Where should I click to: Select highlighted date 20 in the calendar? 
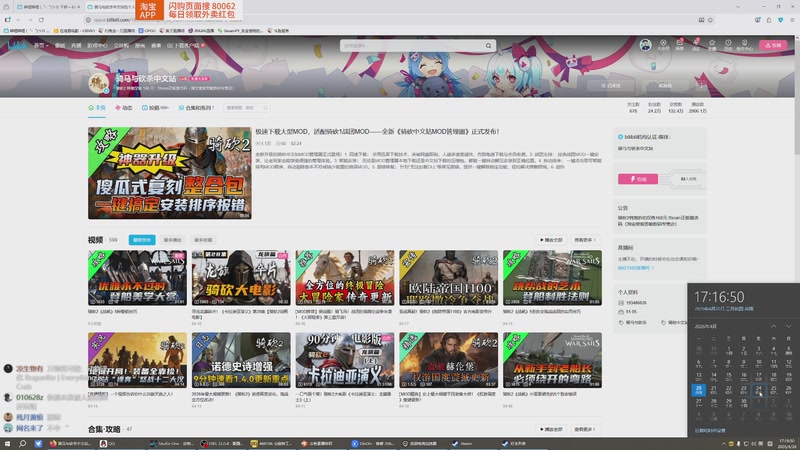(698, 390)
